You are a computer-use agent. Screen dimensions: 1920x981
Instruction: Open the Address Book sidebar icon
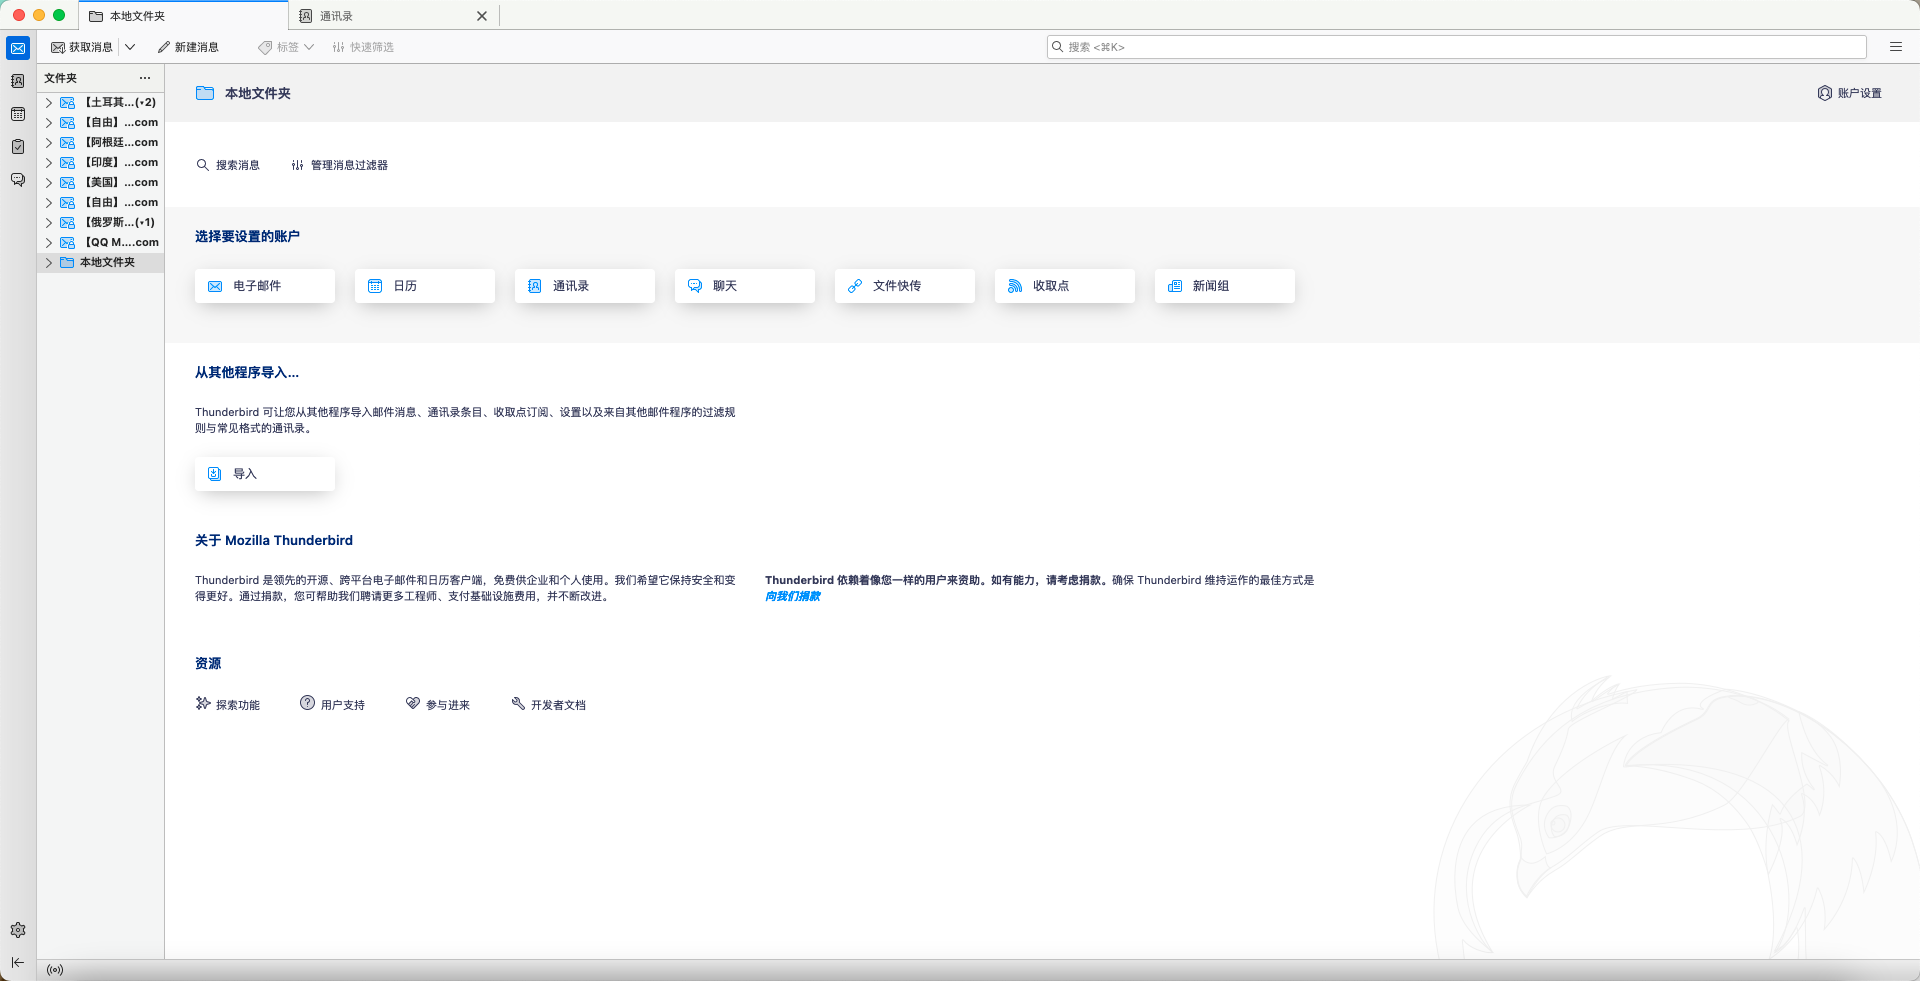(18, 81)
